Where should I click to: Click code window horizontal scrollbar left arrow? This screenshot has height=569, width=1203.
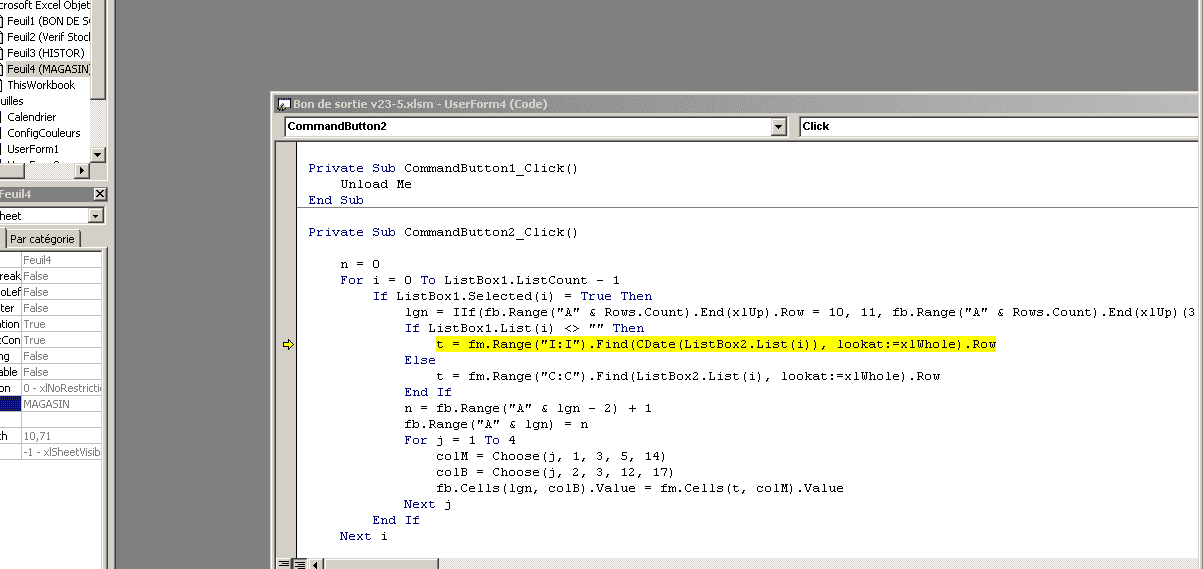click(317, 564)
